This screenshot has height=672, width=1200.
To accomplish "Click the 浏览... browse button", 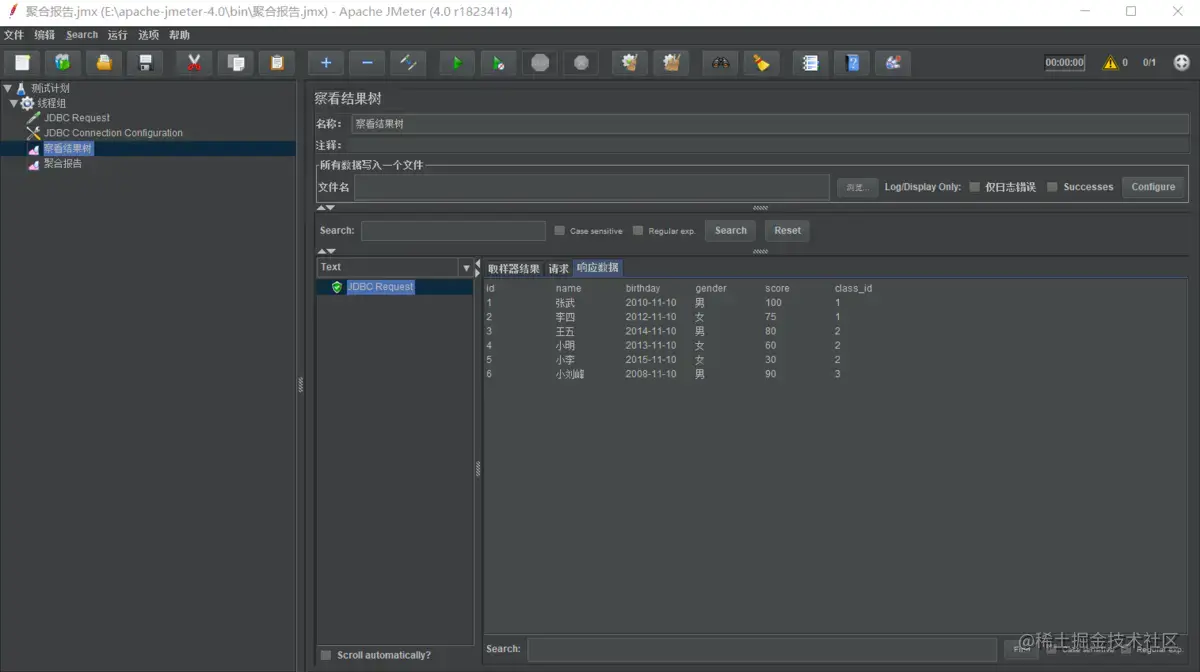I will pos(857,187).
